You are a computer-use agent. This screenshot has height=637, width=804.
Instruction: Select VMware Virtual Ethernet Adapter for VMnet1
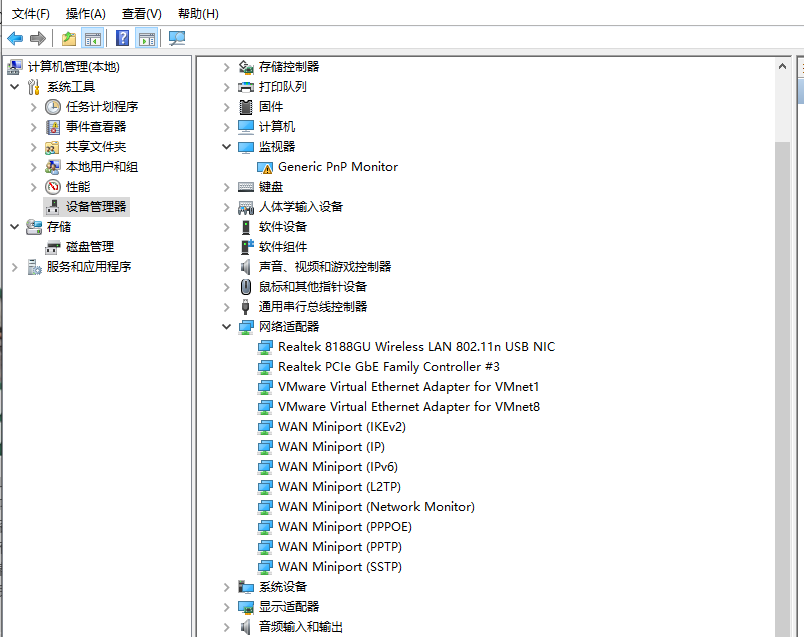coord(409,387)
